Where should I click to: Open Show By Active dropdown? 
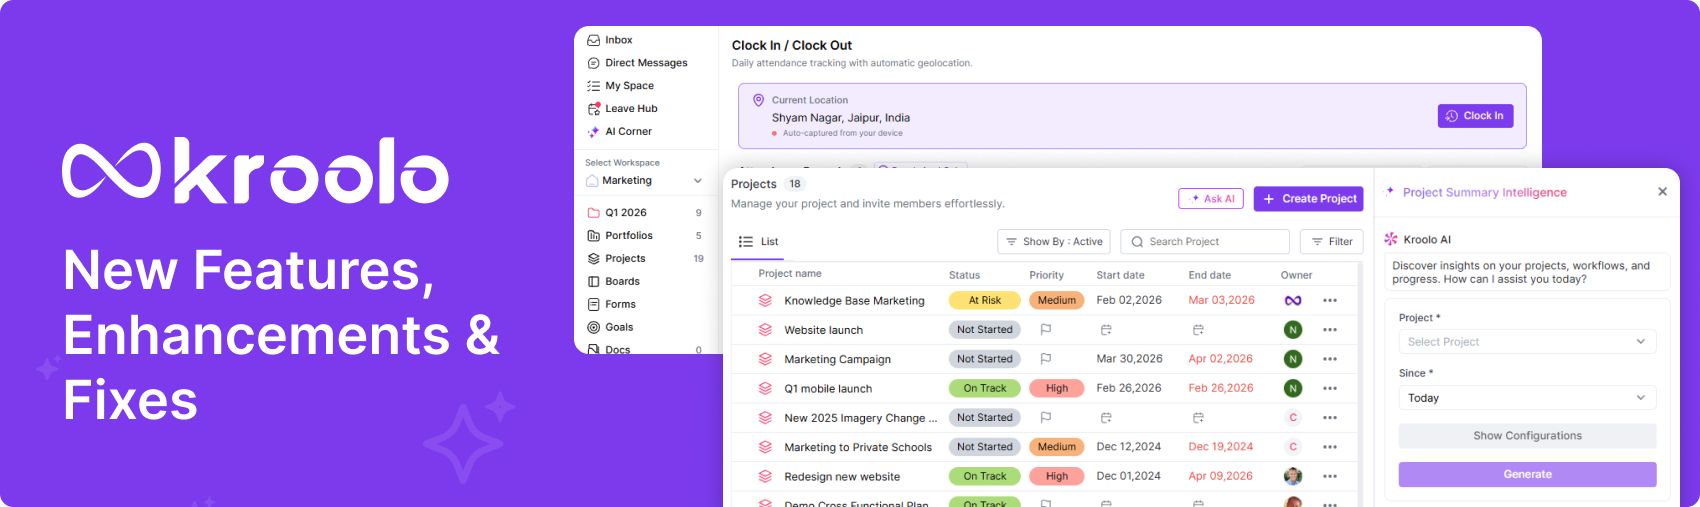point(1054,242)
